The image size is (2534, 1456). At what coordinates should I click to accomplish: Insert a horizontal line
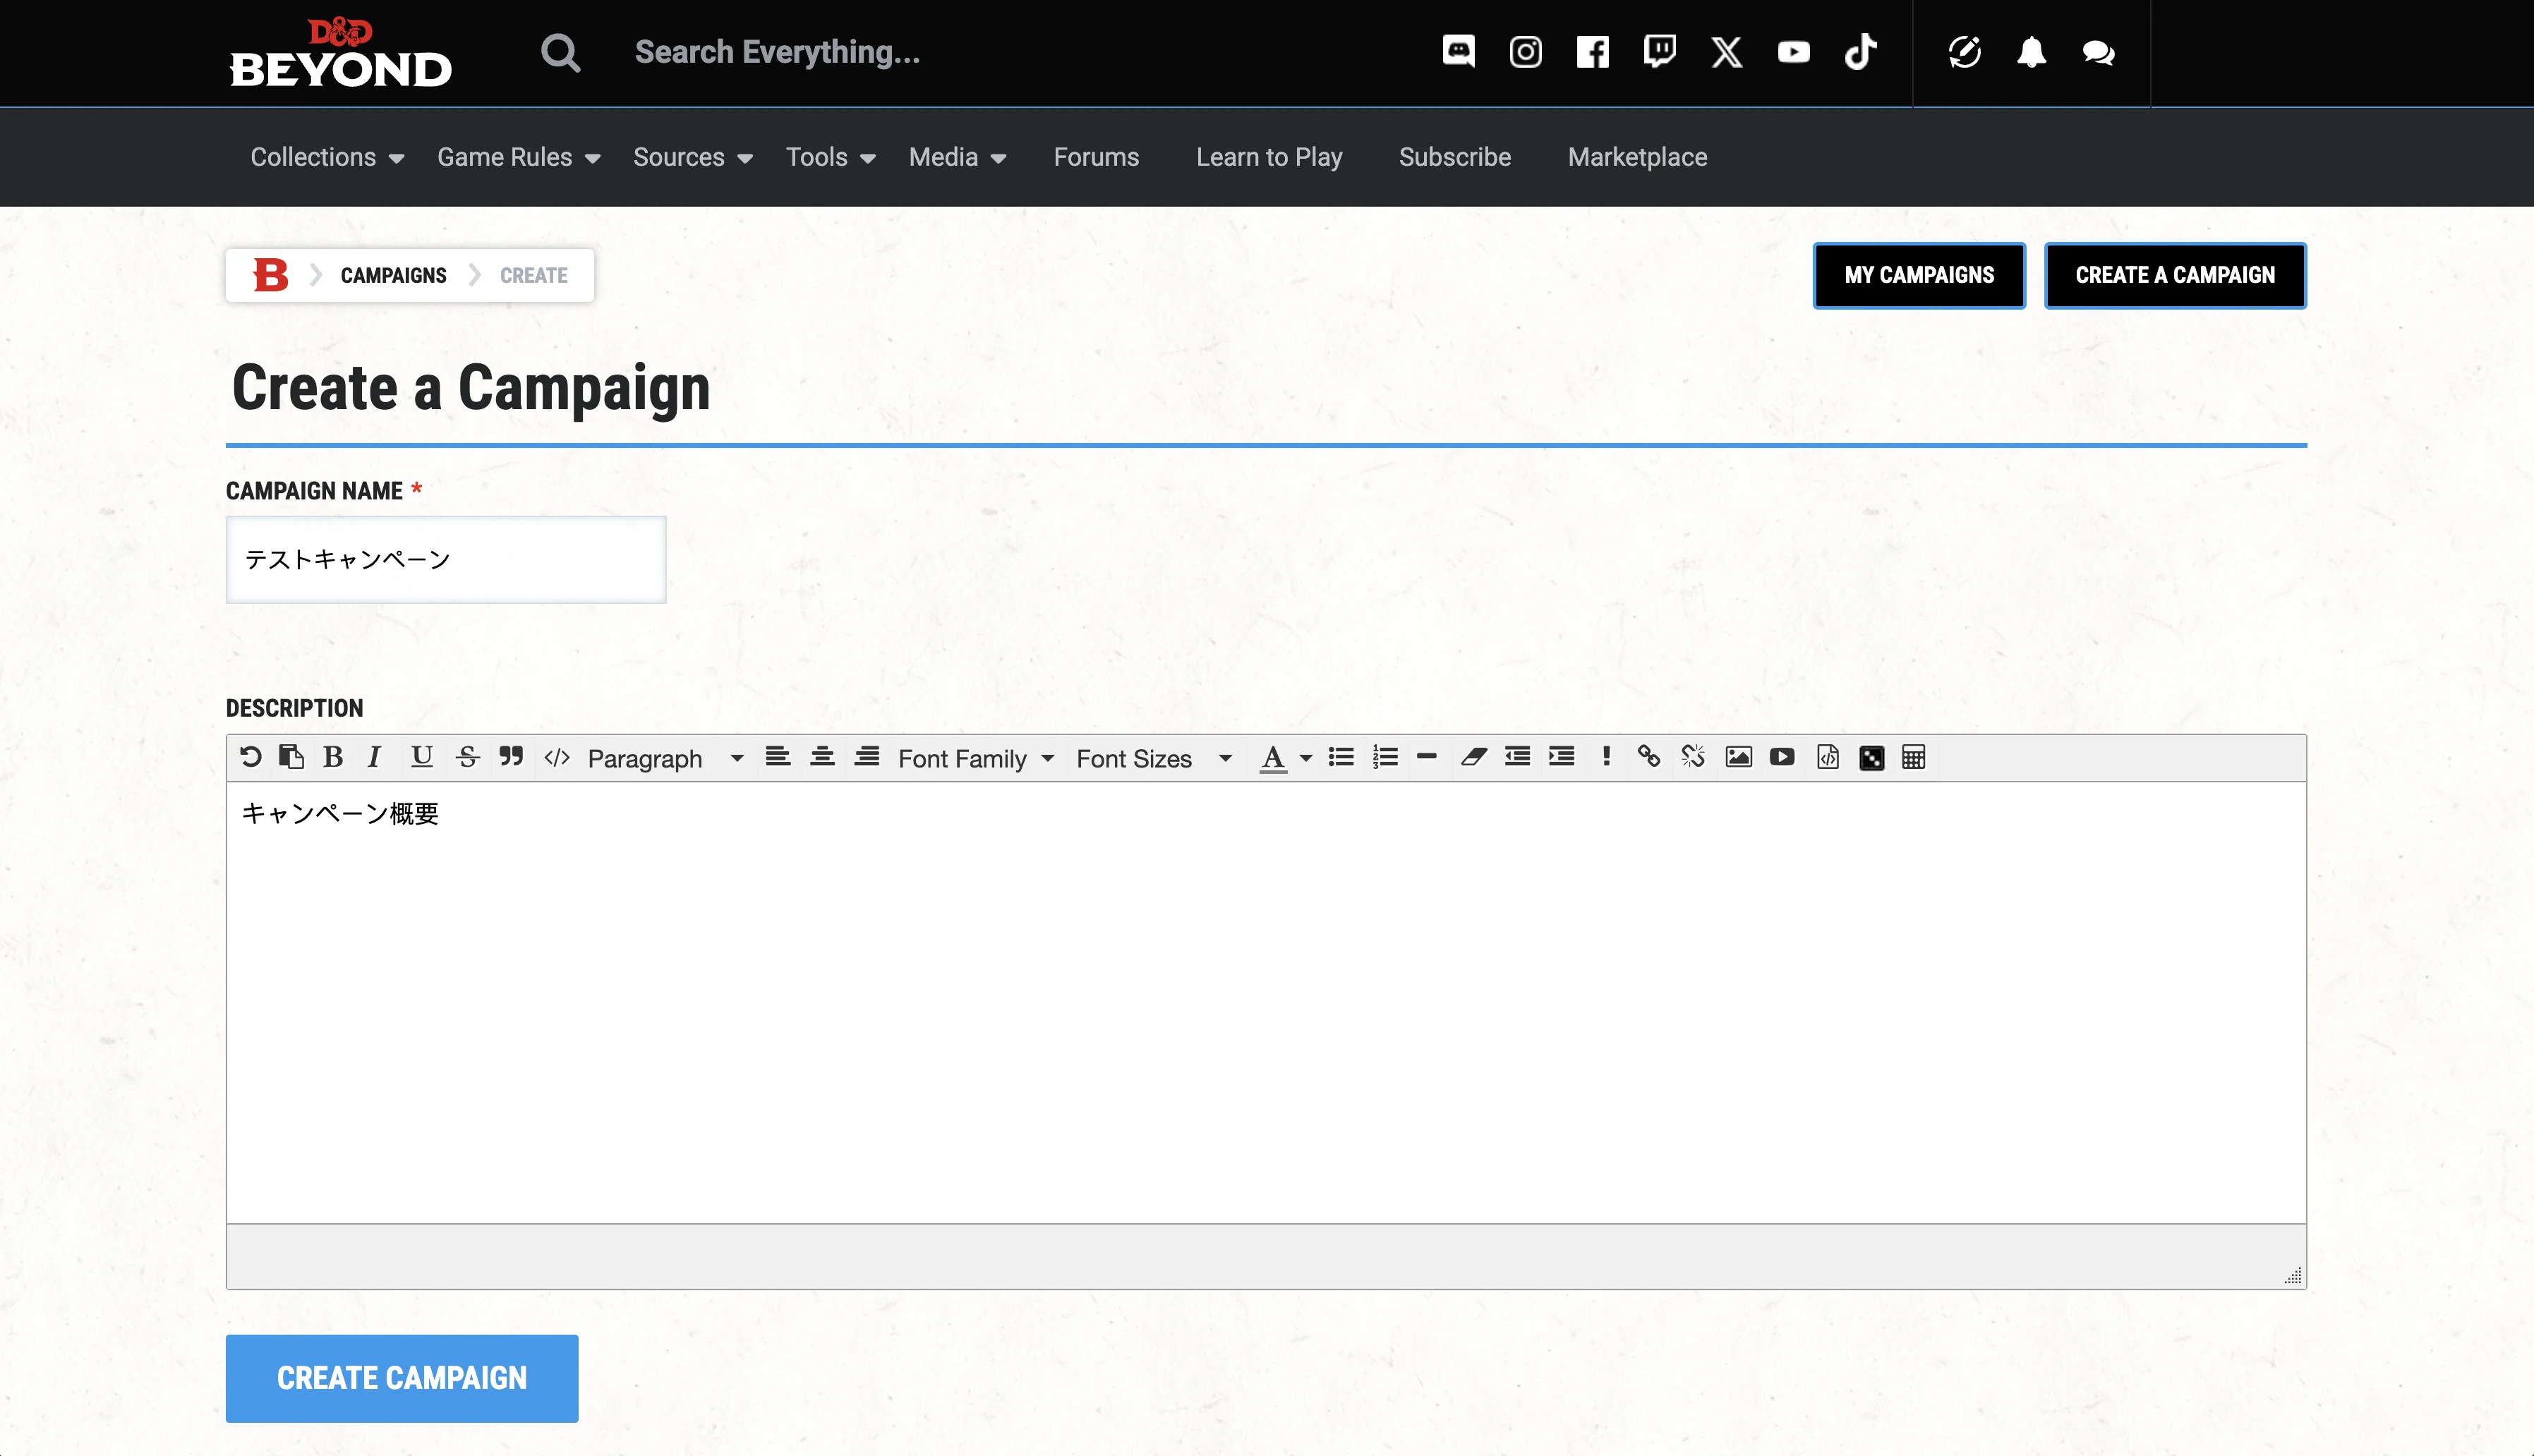tap(1427, 757)
